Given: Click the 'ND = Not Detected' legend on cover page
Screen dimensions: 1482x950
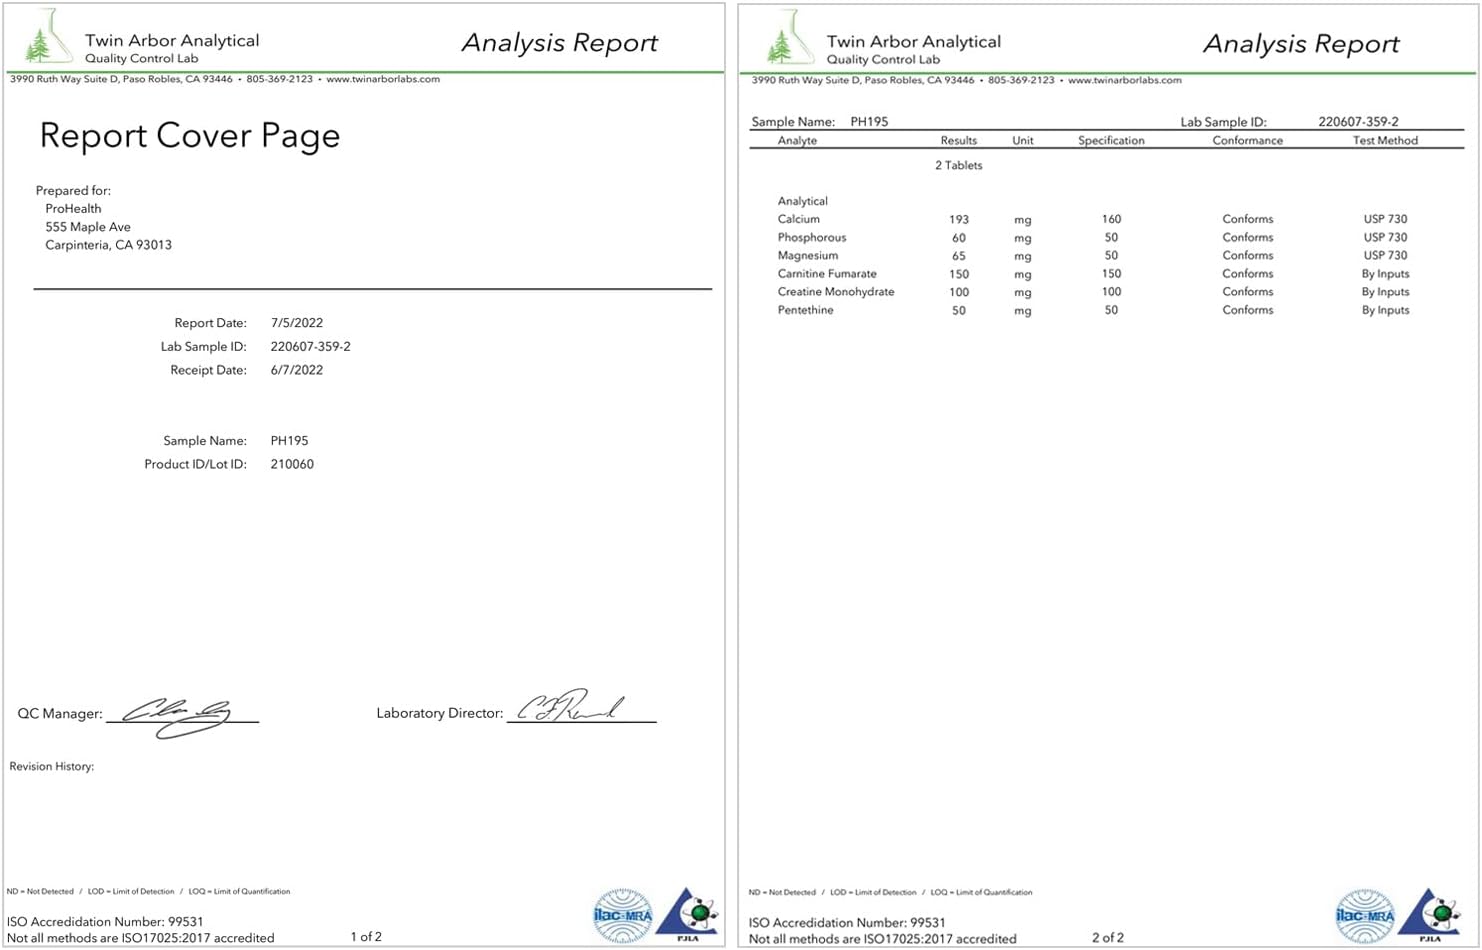Looking at the screenshot, I should point(40,892).
